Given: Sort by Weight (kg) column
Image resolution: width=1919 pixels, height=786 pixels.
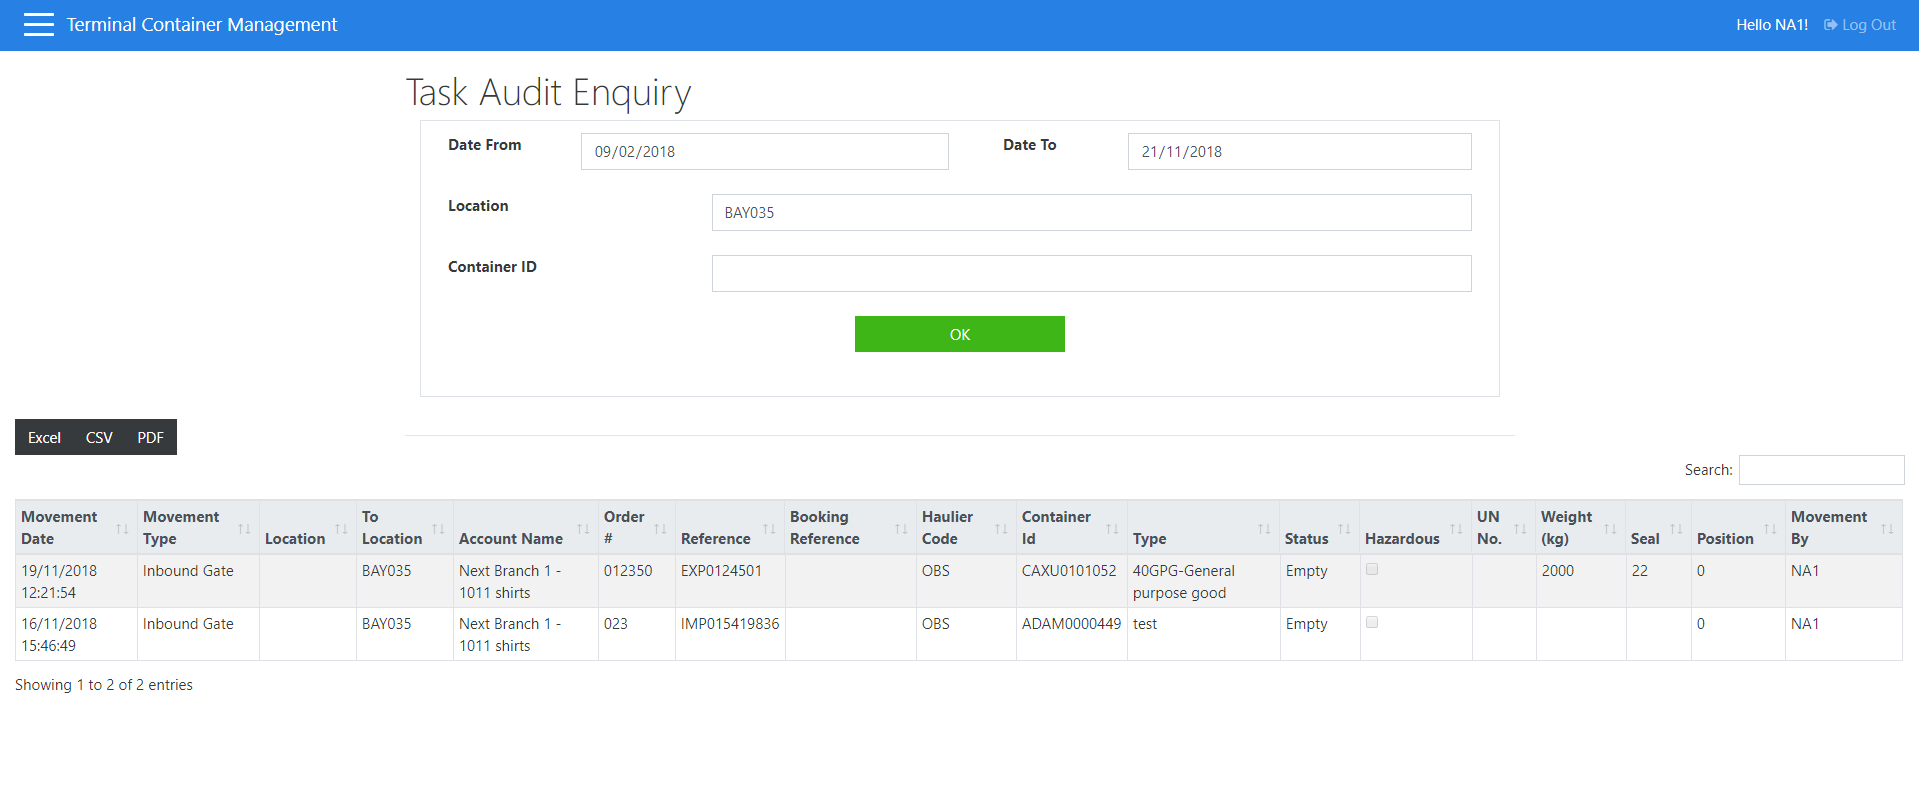Looking at the screenshot, I should (x=1581, y=527).
